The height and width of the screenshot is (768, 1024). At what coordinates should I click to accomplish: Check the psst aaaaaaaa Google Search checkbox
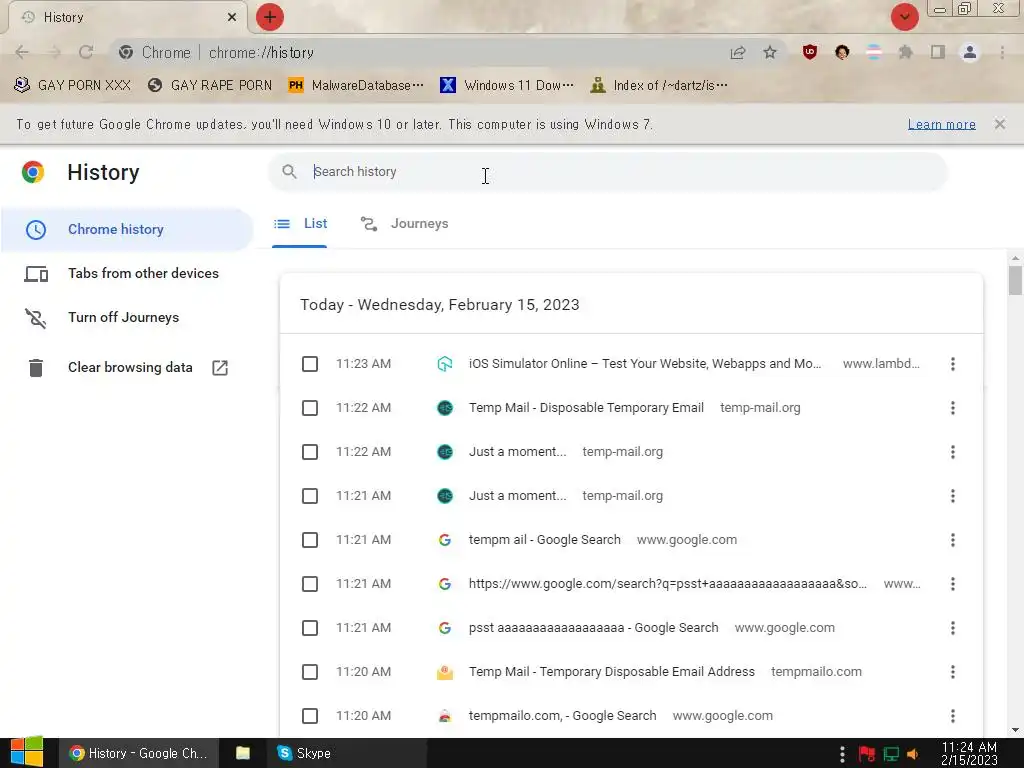pos(310,628)
